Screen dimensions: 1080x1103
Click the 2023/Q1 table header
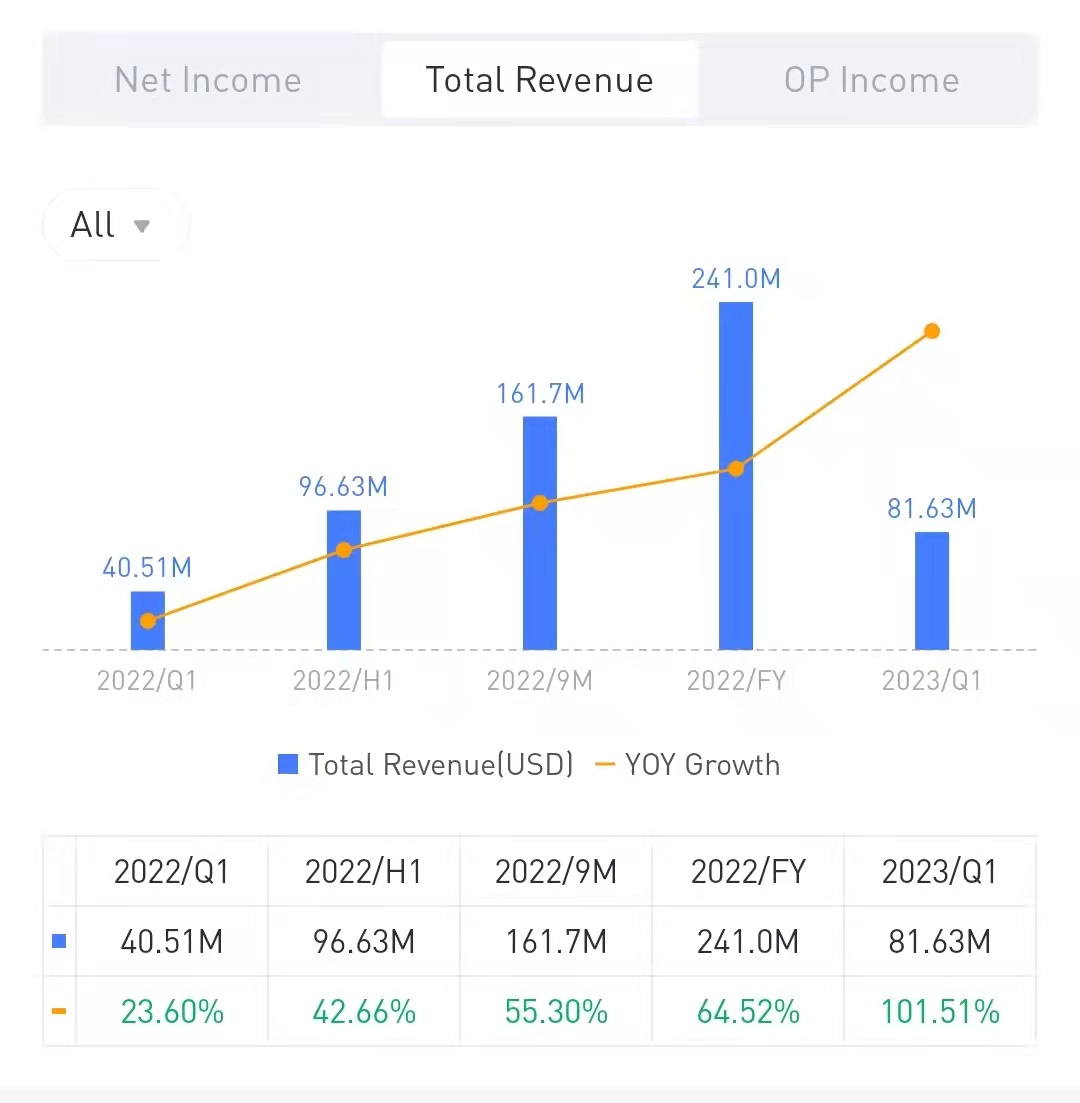[x=940, y=872]
